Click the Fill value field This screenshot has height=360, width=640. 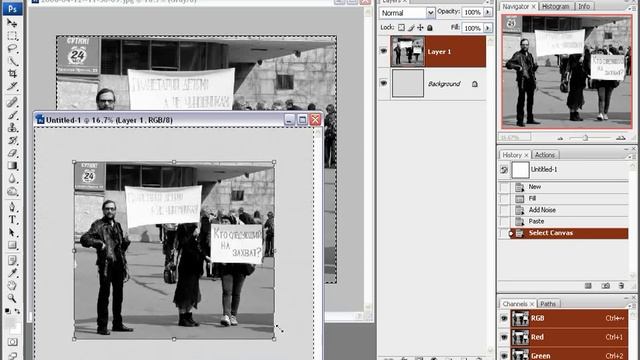[x=472, y=28]
